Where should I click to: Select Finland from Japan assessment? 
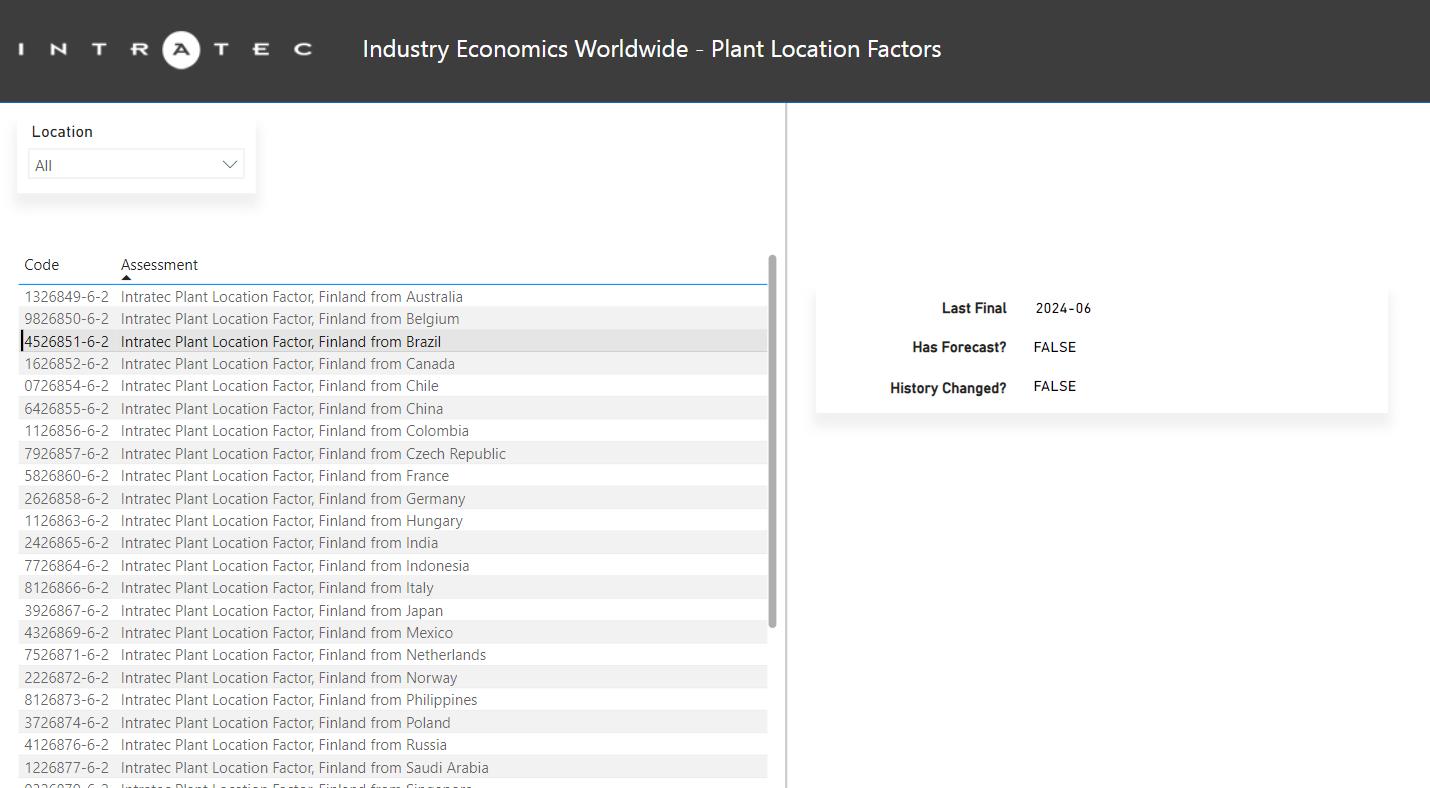pyautogui.click(x=282, y=611)
